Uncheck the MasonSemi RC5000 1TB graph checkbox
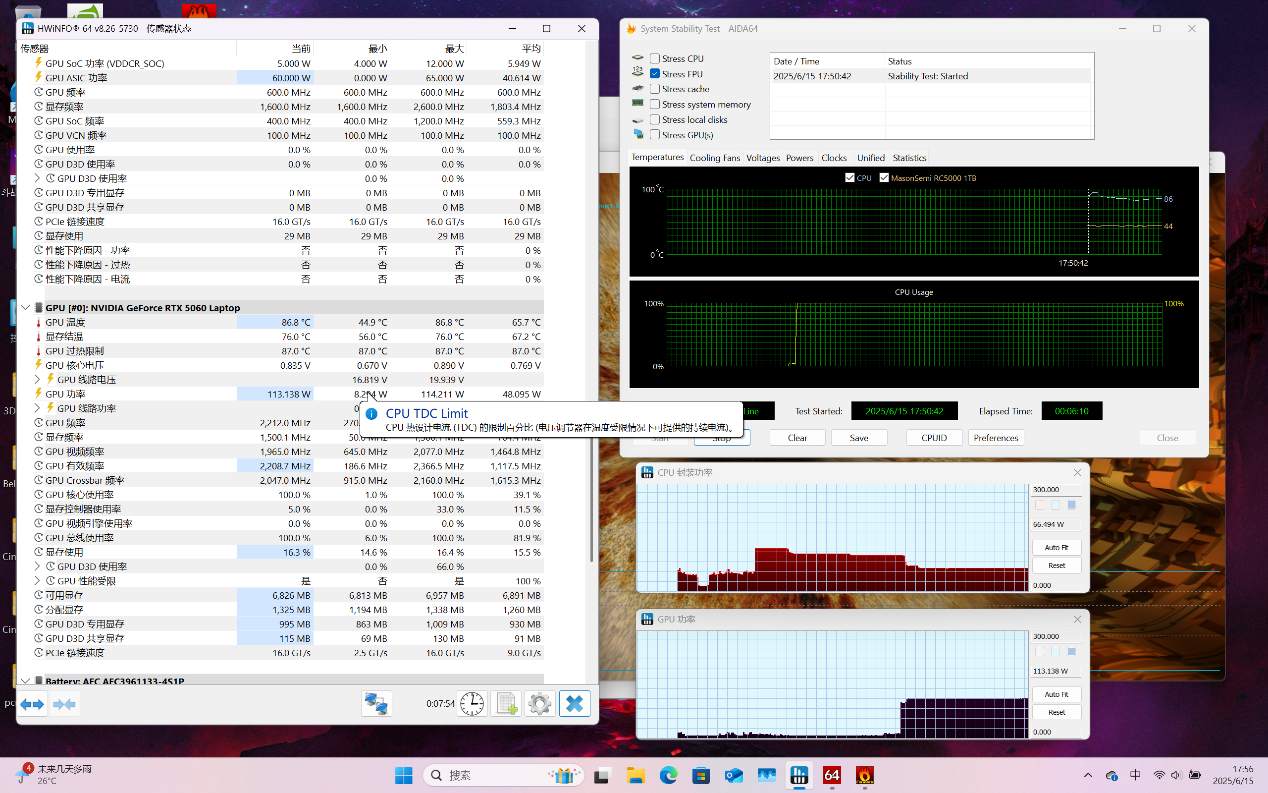This screenshot has width=1268, height=793. pyautogui.click(x=884, y=178)
